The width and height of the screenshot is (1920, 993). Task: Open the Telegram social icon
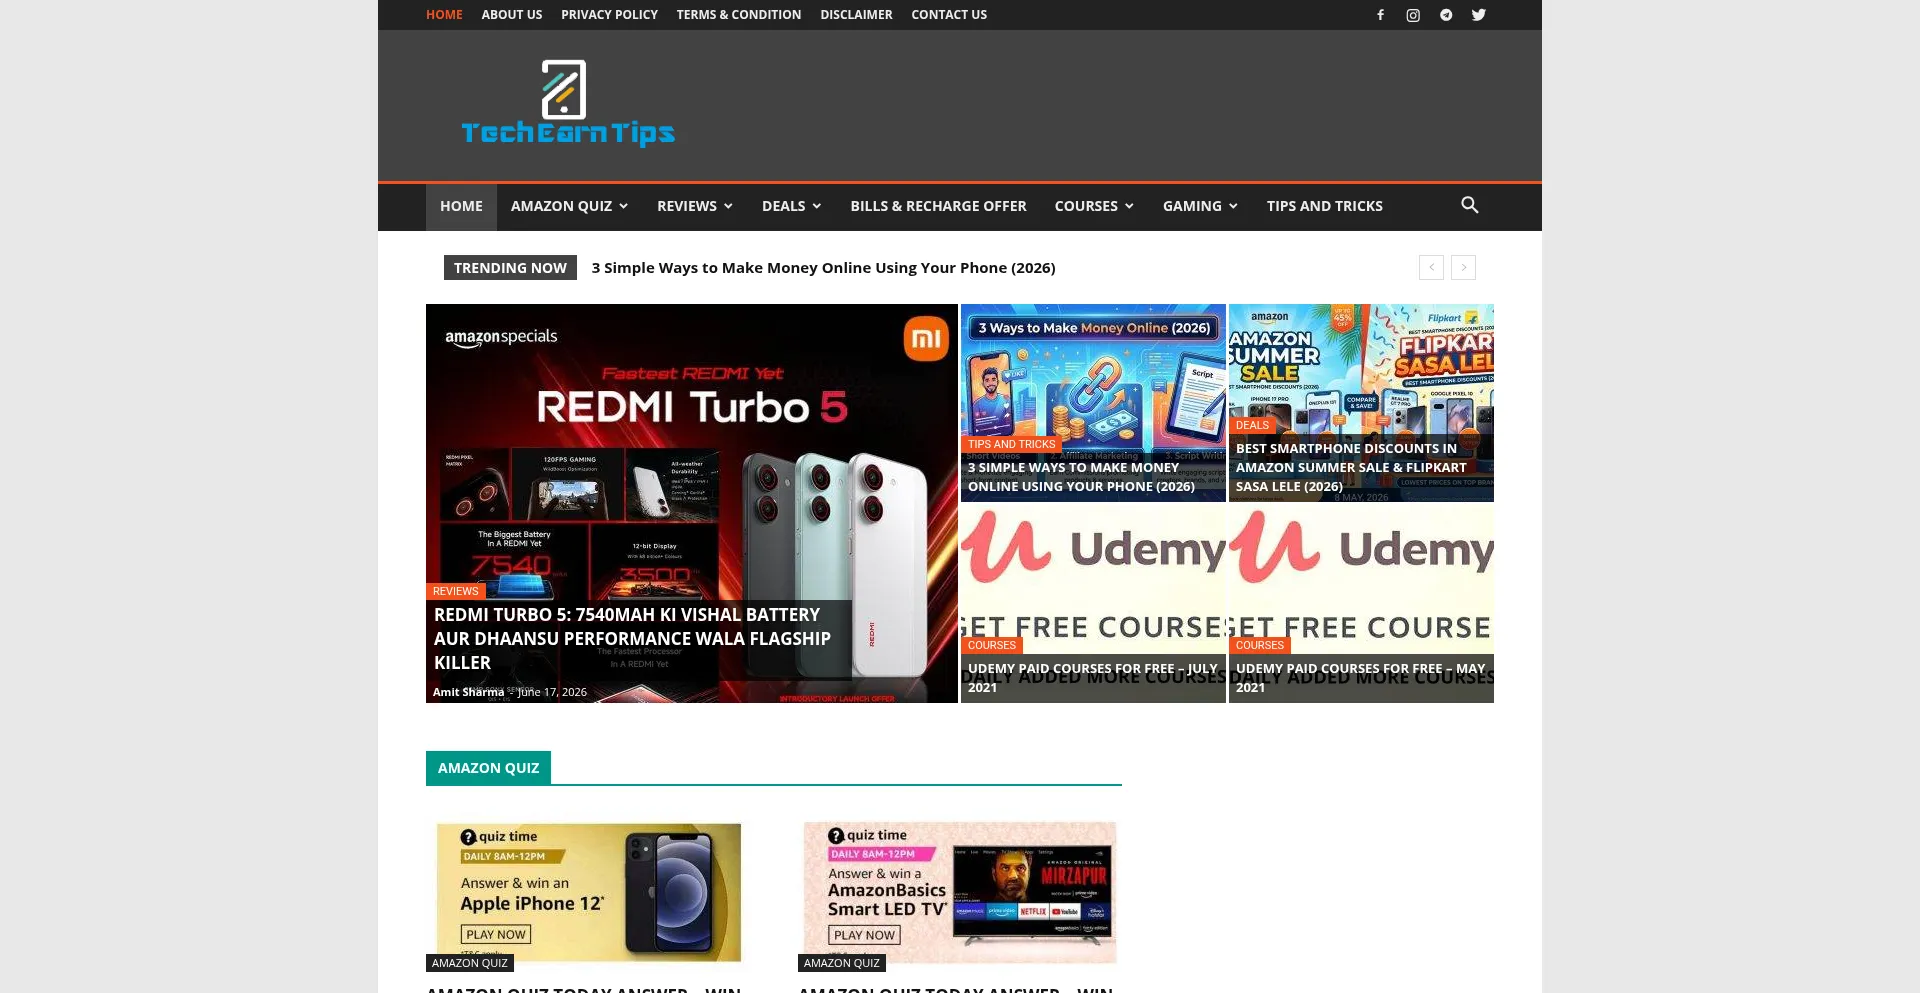[1446, 15]
